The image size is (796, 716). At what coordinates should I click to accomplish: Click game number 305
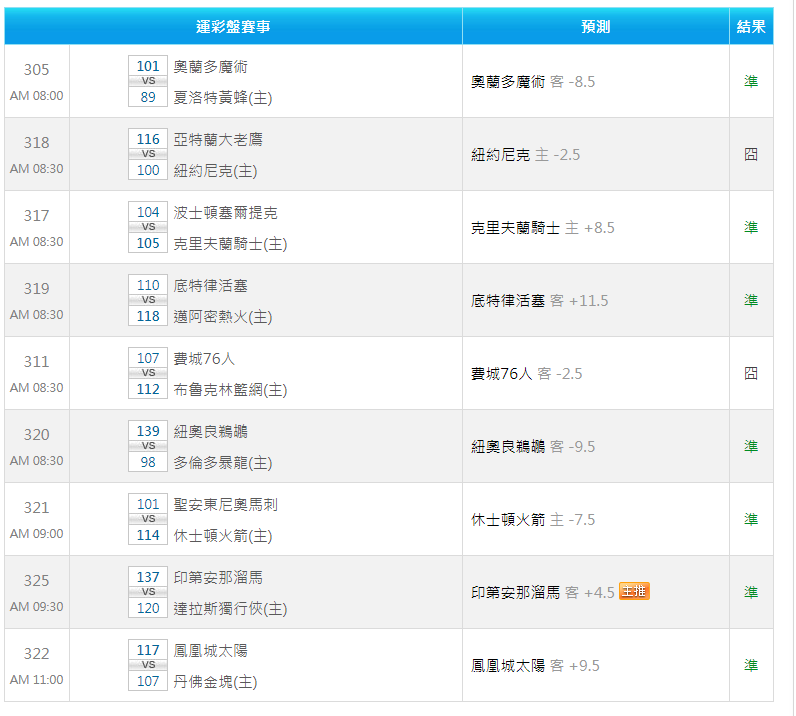[37, 70]
